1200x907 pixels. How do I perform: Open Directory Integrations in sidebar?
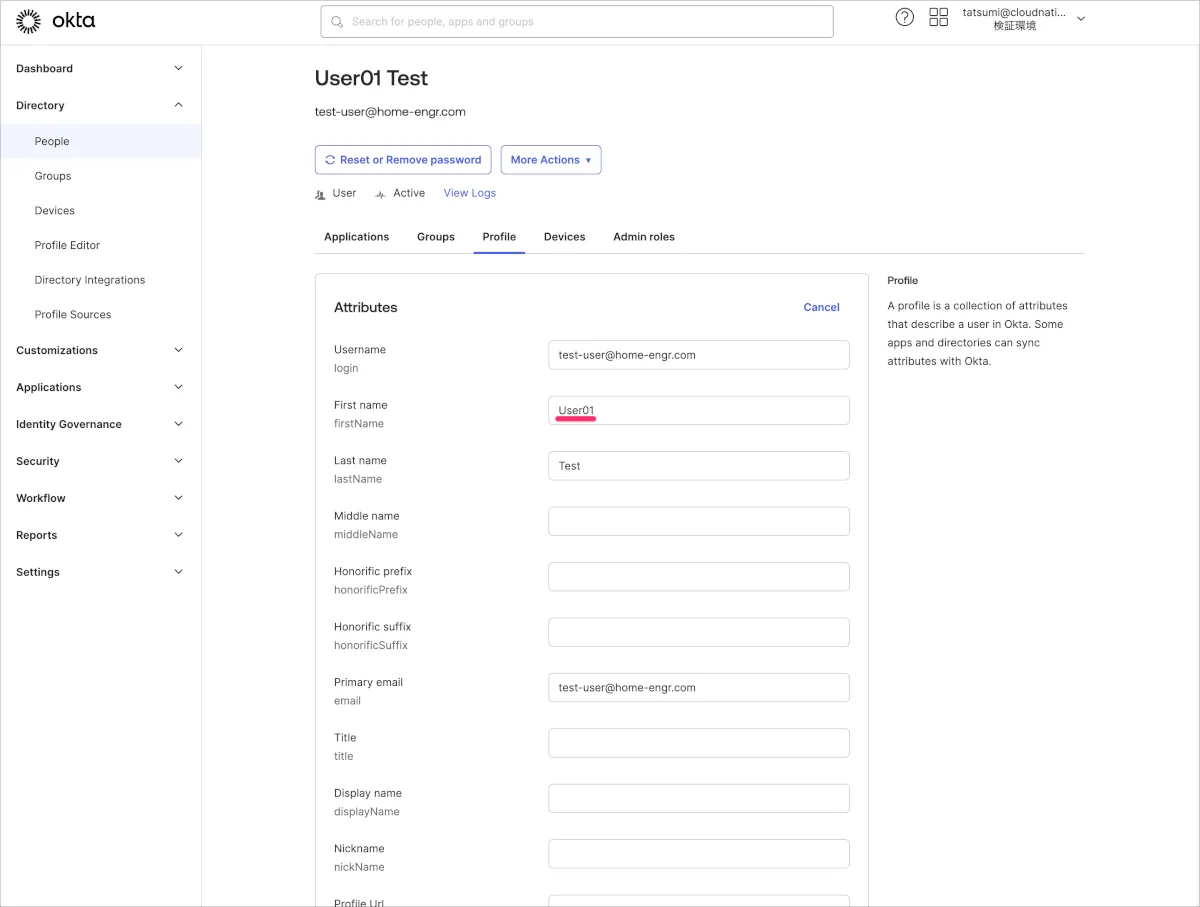pyautogui.click(x=89, y=280)
